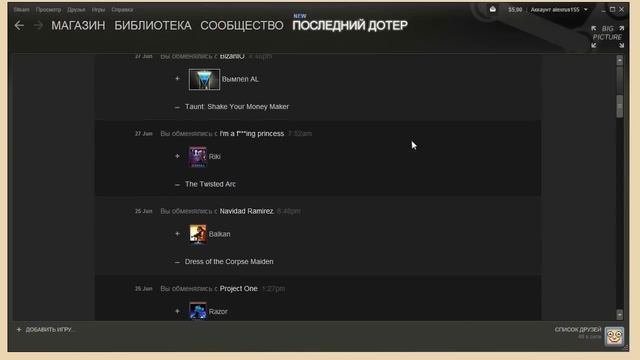Click Taunt: Shake Your Money Maker
The image size is (640, 360).
(x=237, y=107)
